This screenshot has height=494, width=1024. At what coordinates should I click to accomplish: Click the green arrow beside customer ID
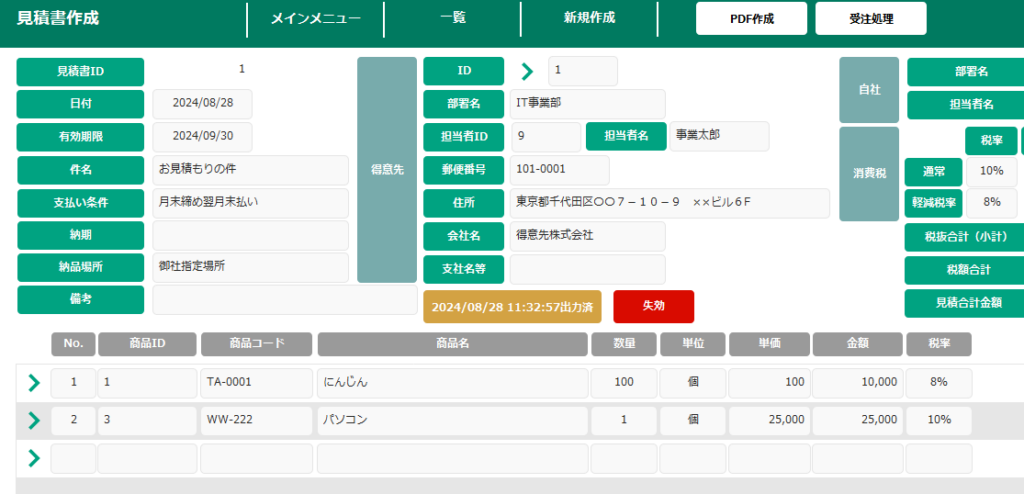[527, 71]
